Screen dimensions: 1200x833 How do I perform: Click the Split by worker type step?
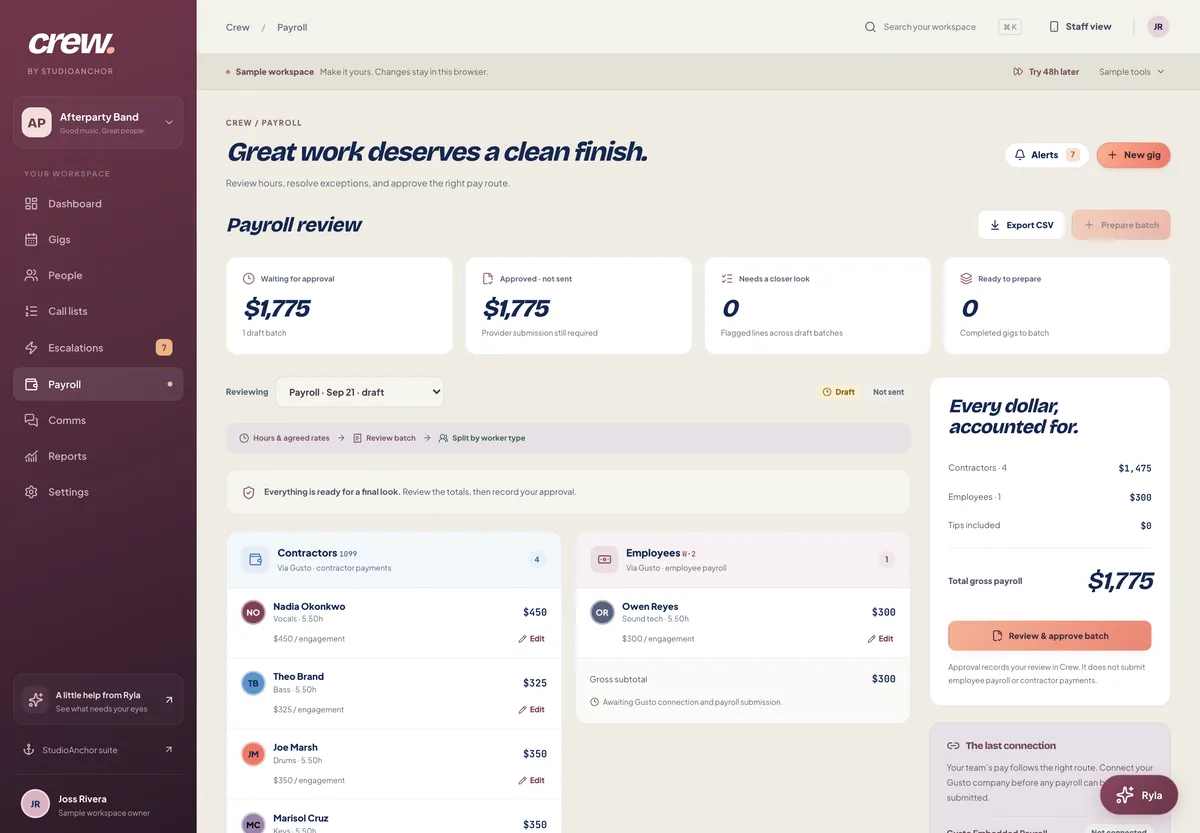click(x=482, y=438)
